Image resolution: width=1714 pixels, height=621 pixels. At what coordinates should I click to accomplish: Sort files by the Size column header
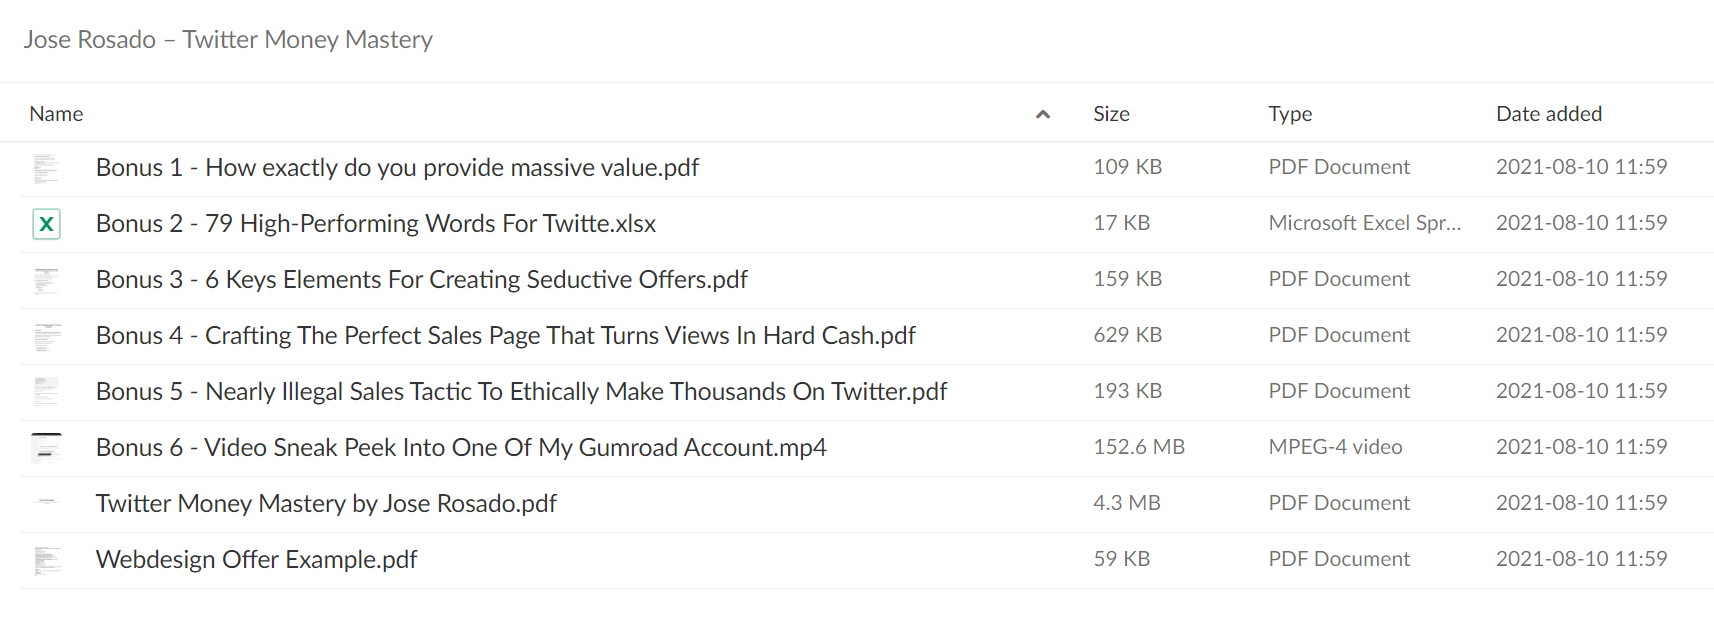tap(1111, 114)
